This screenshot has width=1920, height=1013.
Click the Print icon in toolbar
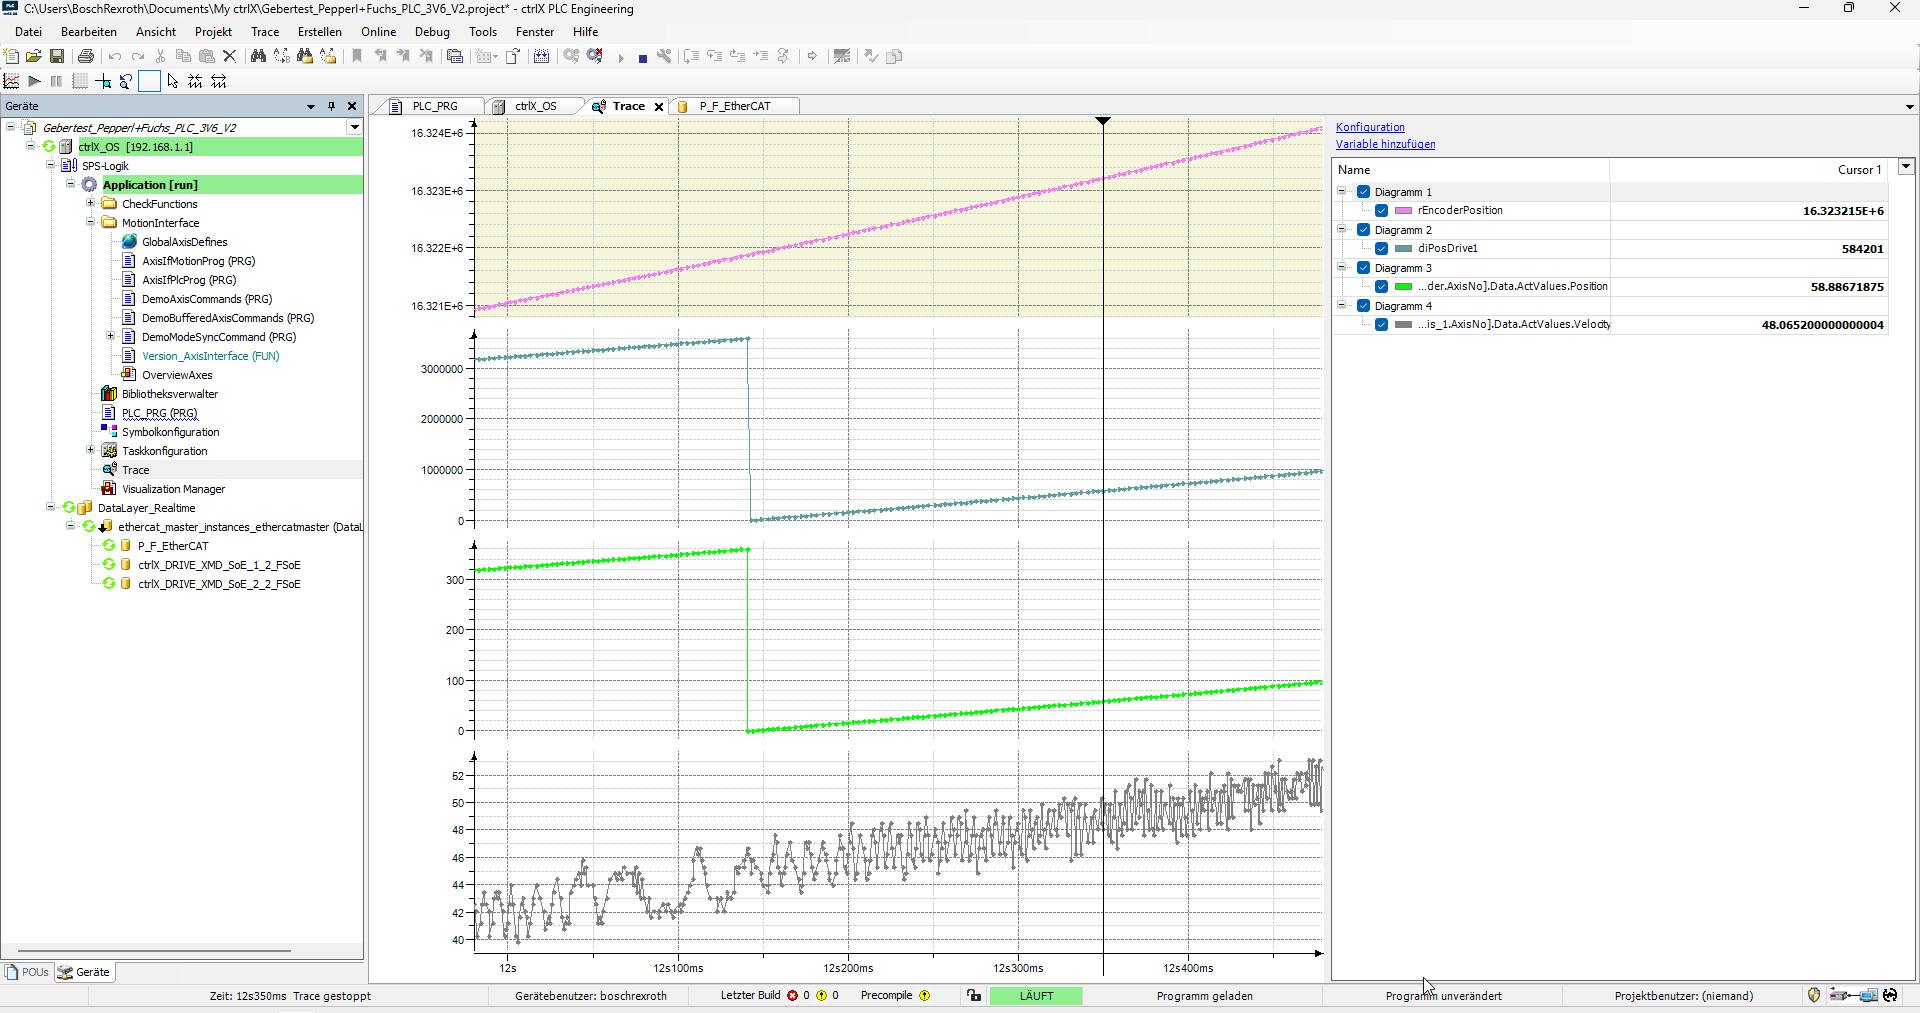[86, 56]
